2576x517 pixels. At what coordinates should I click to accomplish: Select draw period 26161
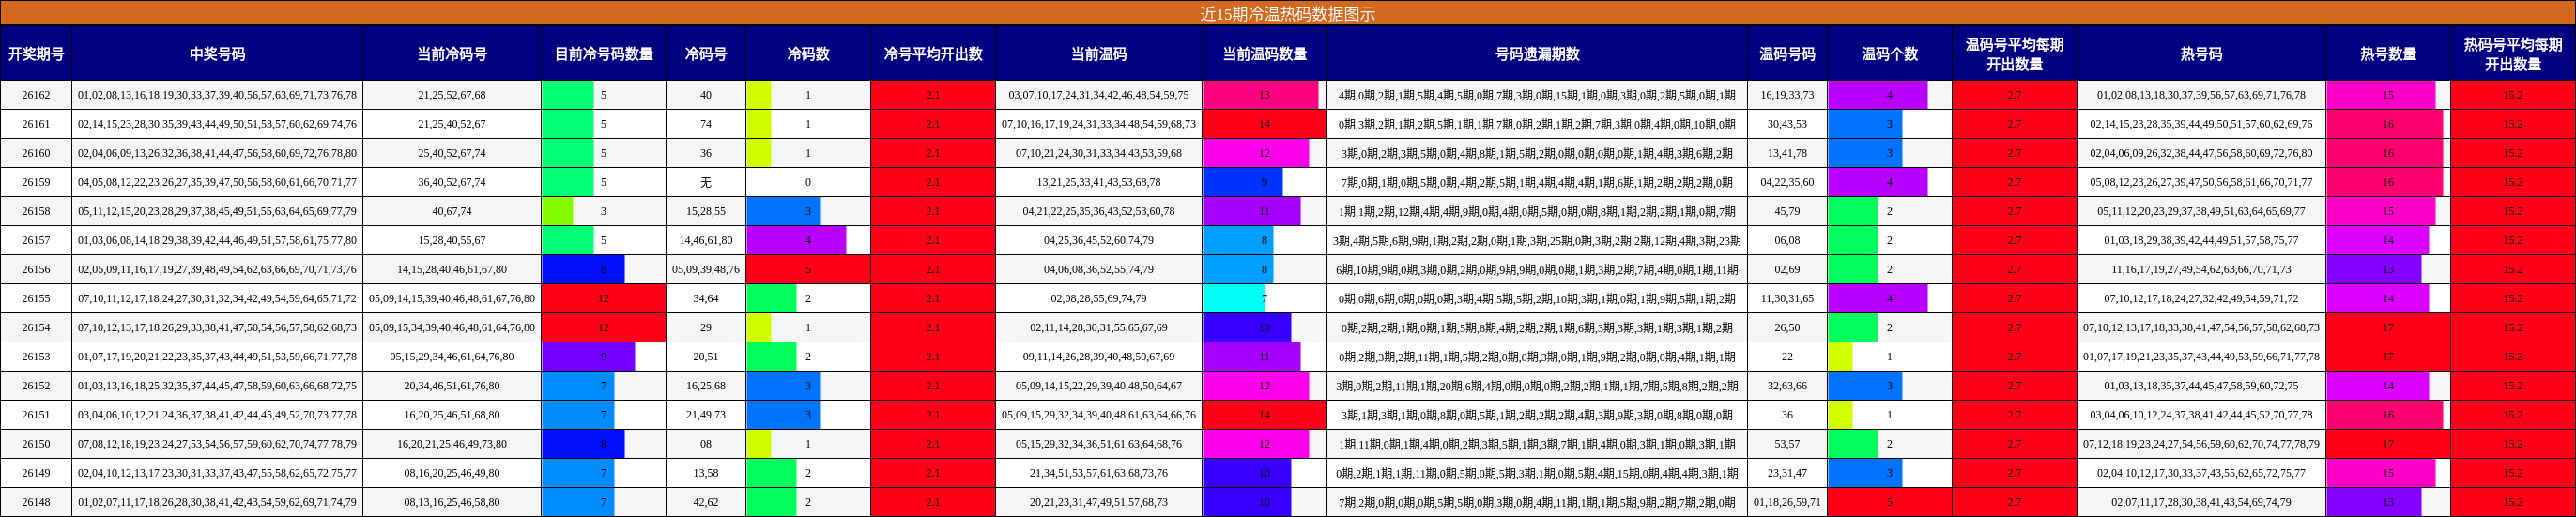(36, 124)
